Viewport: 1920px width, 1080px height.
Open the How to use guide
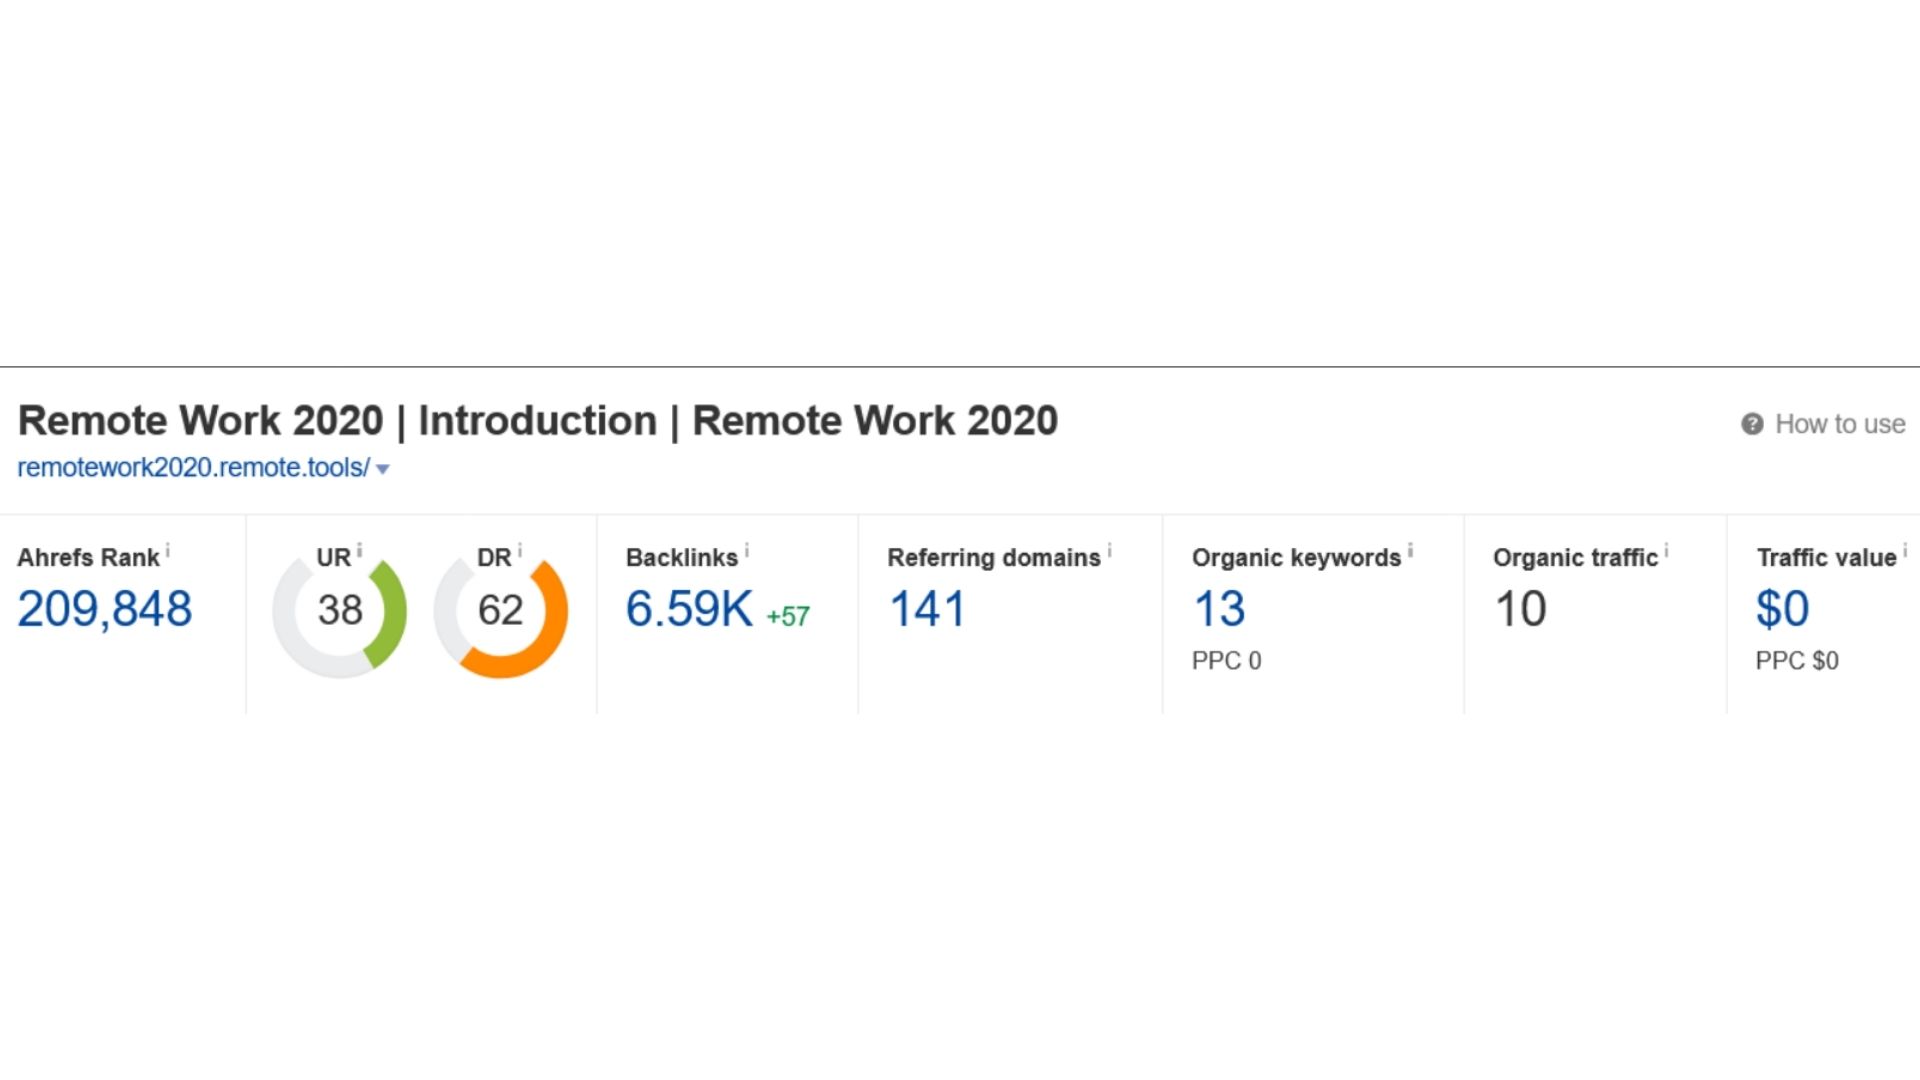(1840, 424)
